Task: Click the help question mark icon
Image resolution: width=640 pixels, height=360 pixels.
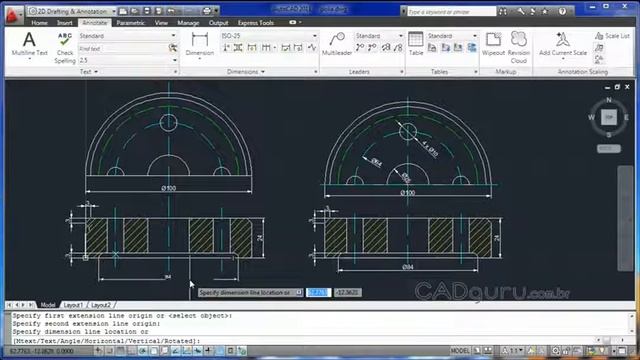Action: click(x=562, y=11)
